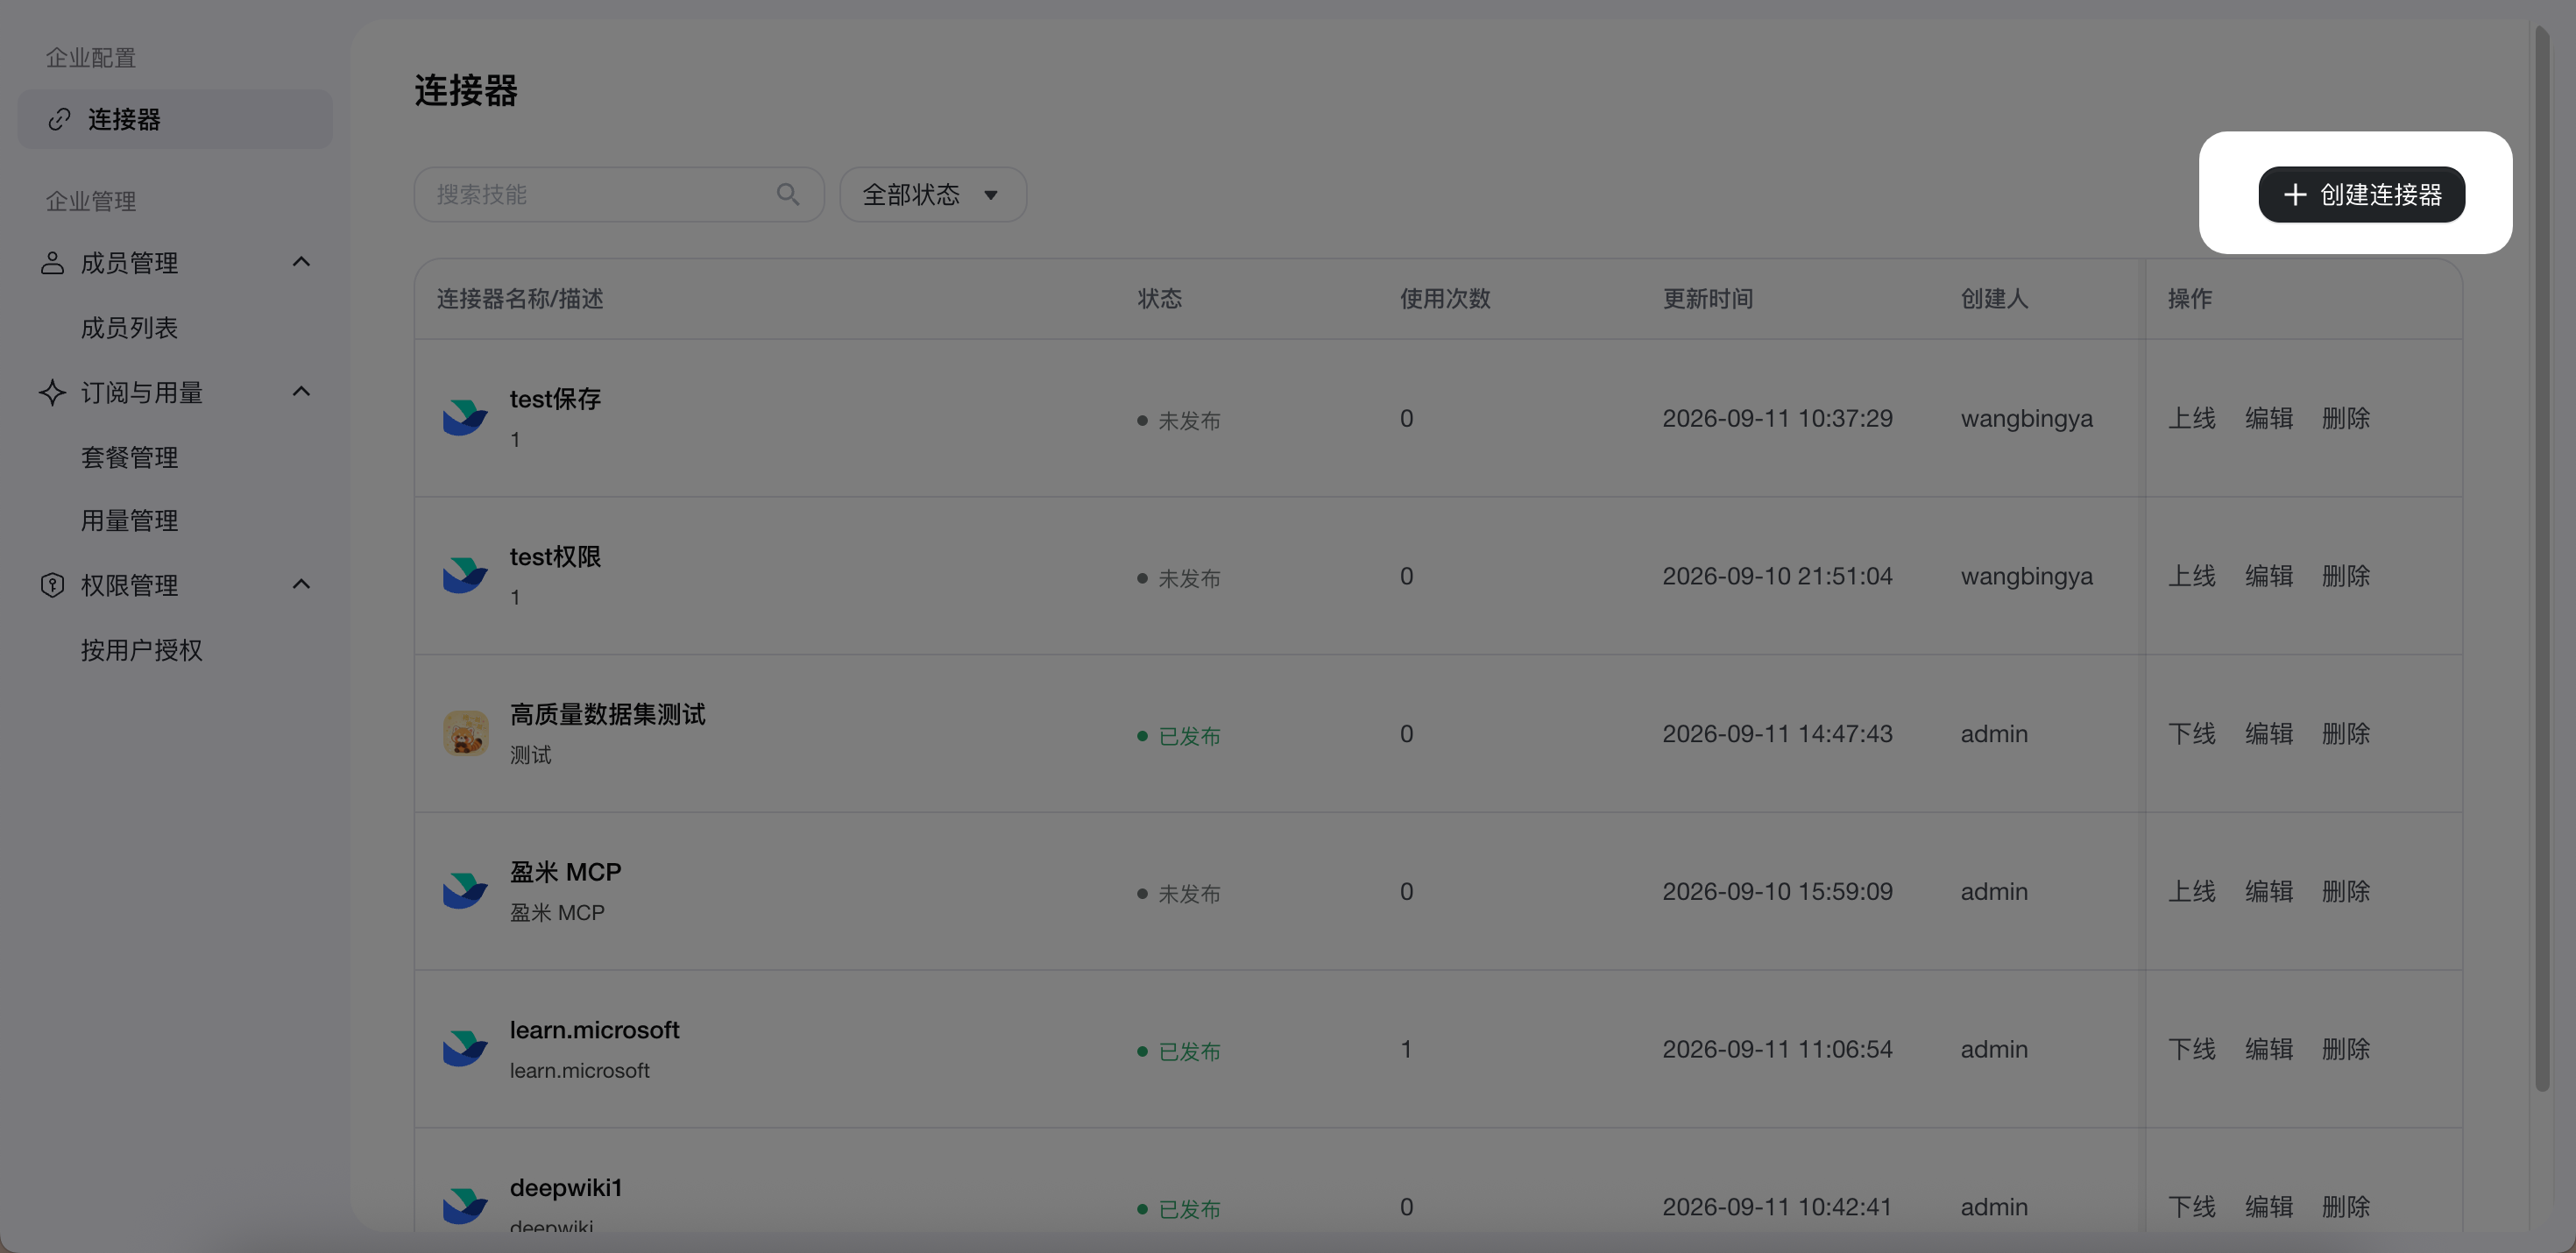Image resolution: width=2576 pixels, height=1253 pixels.
Task: Click 下线 for 高质量数据集测试
Action: [x=2191, y=734]
